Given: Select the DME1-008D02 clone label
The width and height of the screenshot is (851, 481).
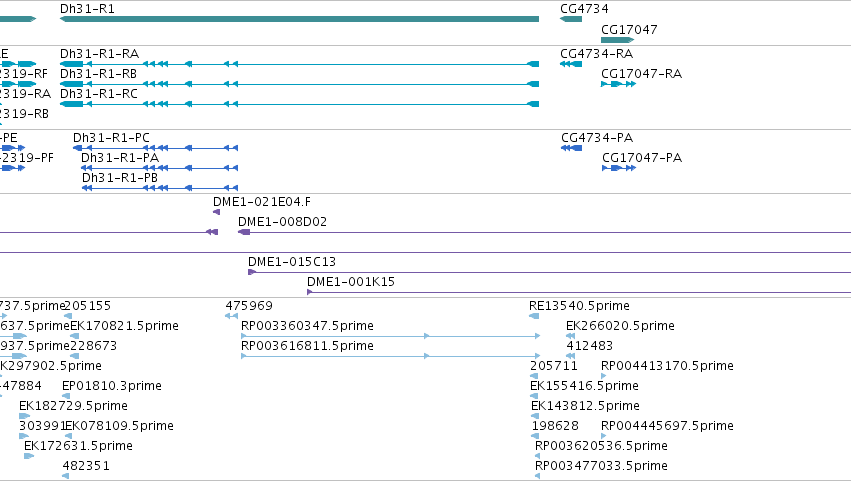Looking at the screenshot, I should click(282, 222).
